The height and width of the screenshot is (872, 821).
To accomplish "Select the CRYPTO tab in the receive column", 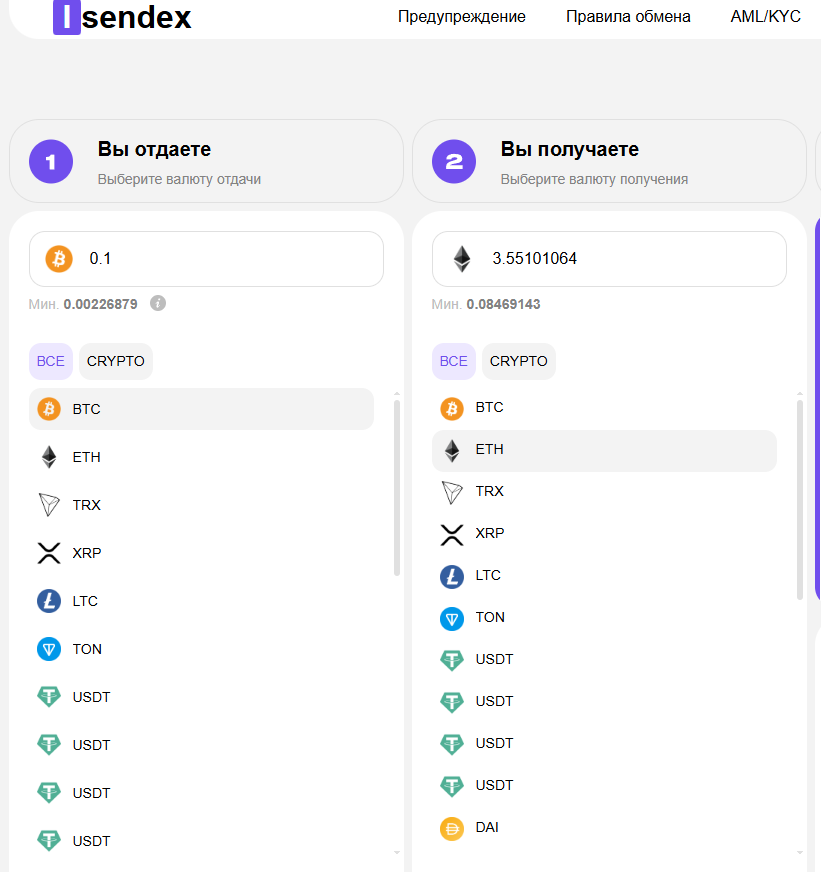I will pyautogui.click(x=518, y=361).
